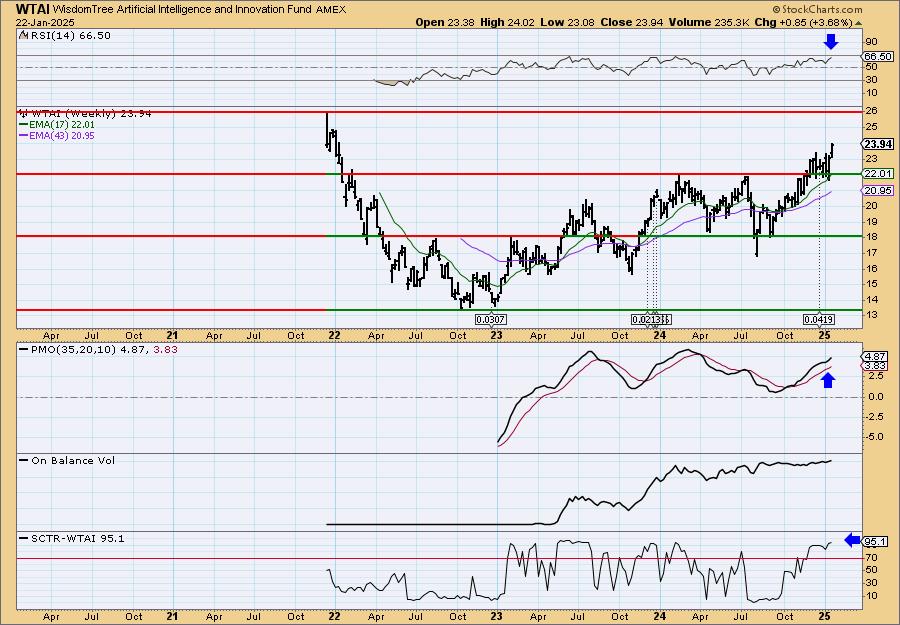
Task: Click the 95.1 SCTR value tag
Action: pyautogui.click(x=875, y=542)
